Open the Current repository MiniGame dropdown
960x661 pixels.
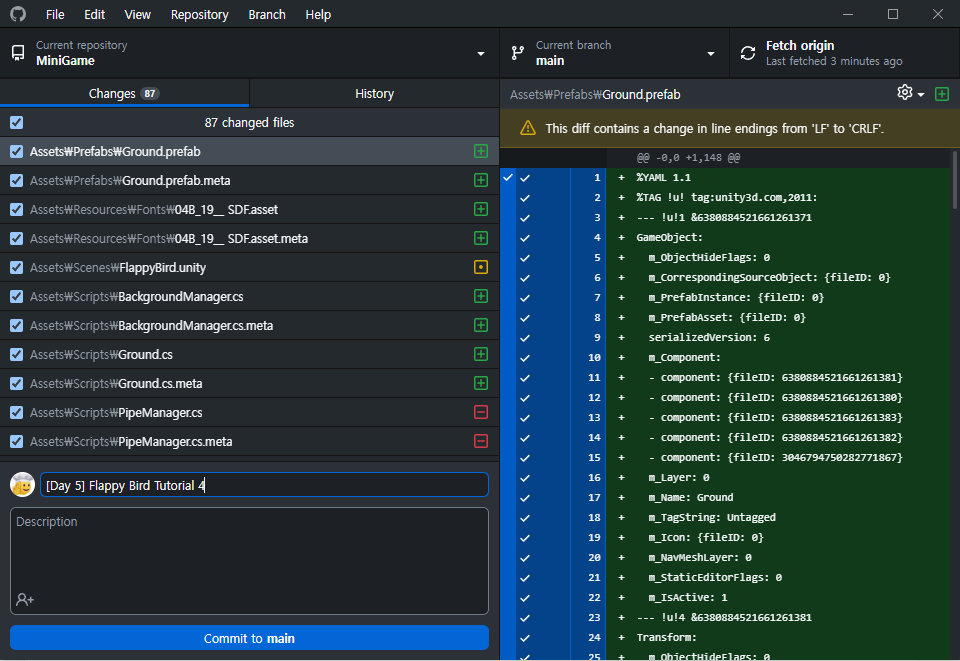[250, 53]
